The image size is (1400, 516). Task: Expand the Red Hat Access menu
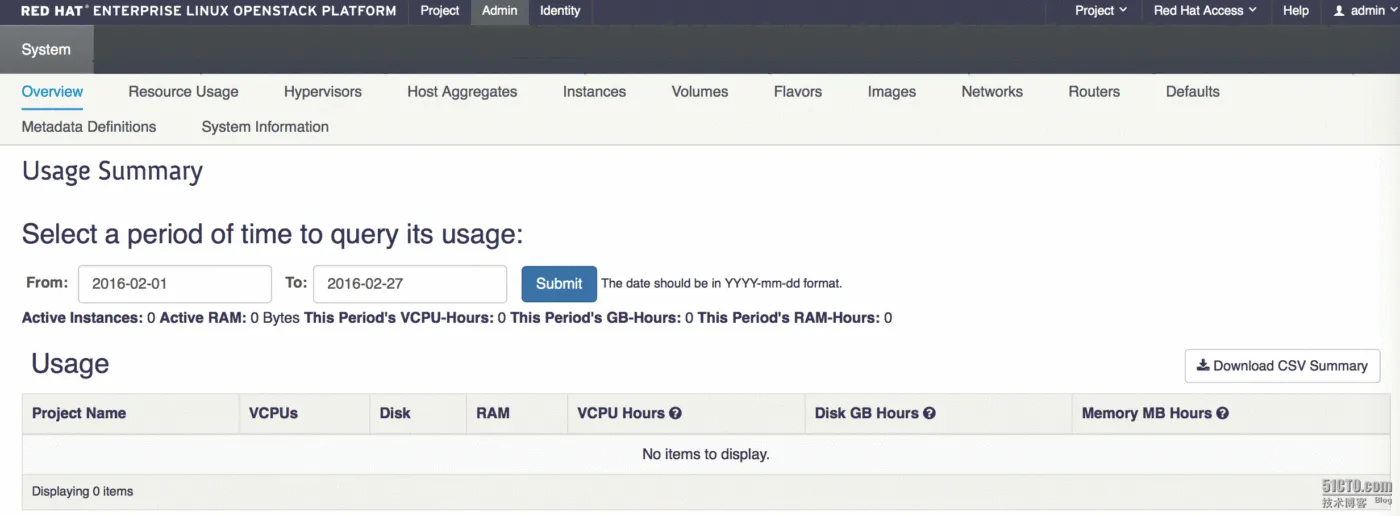(1205, 10)
